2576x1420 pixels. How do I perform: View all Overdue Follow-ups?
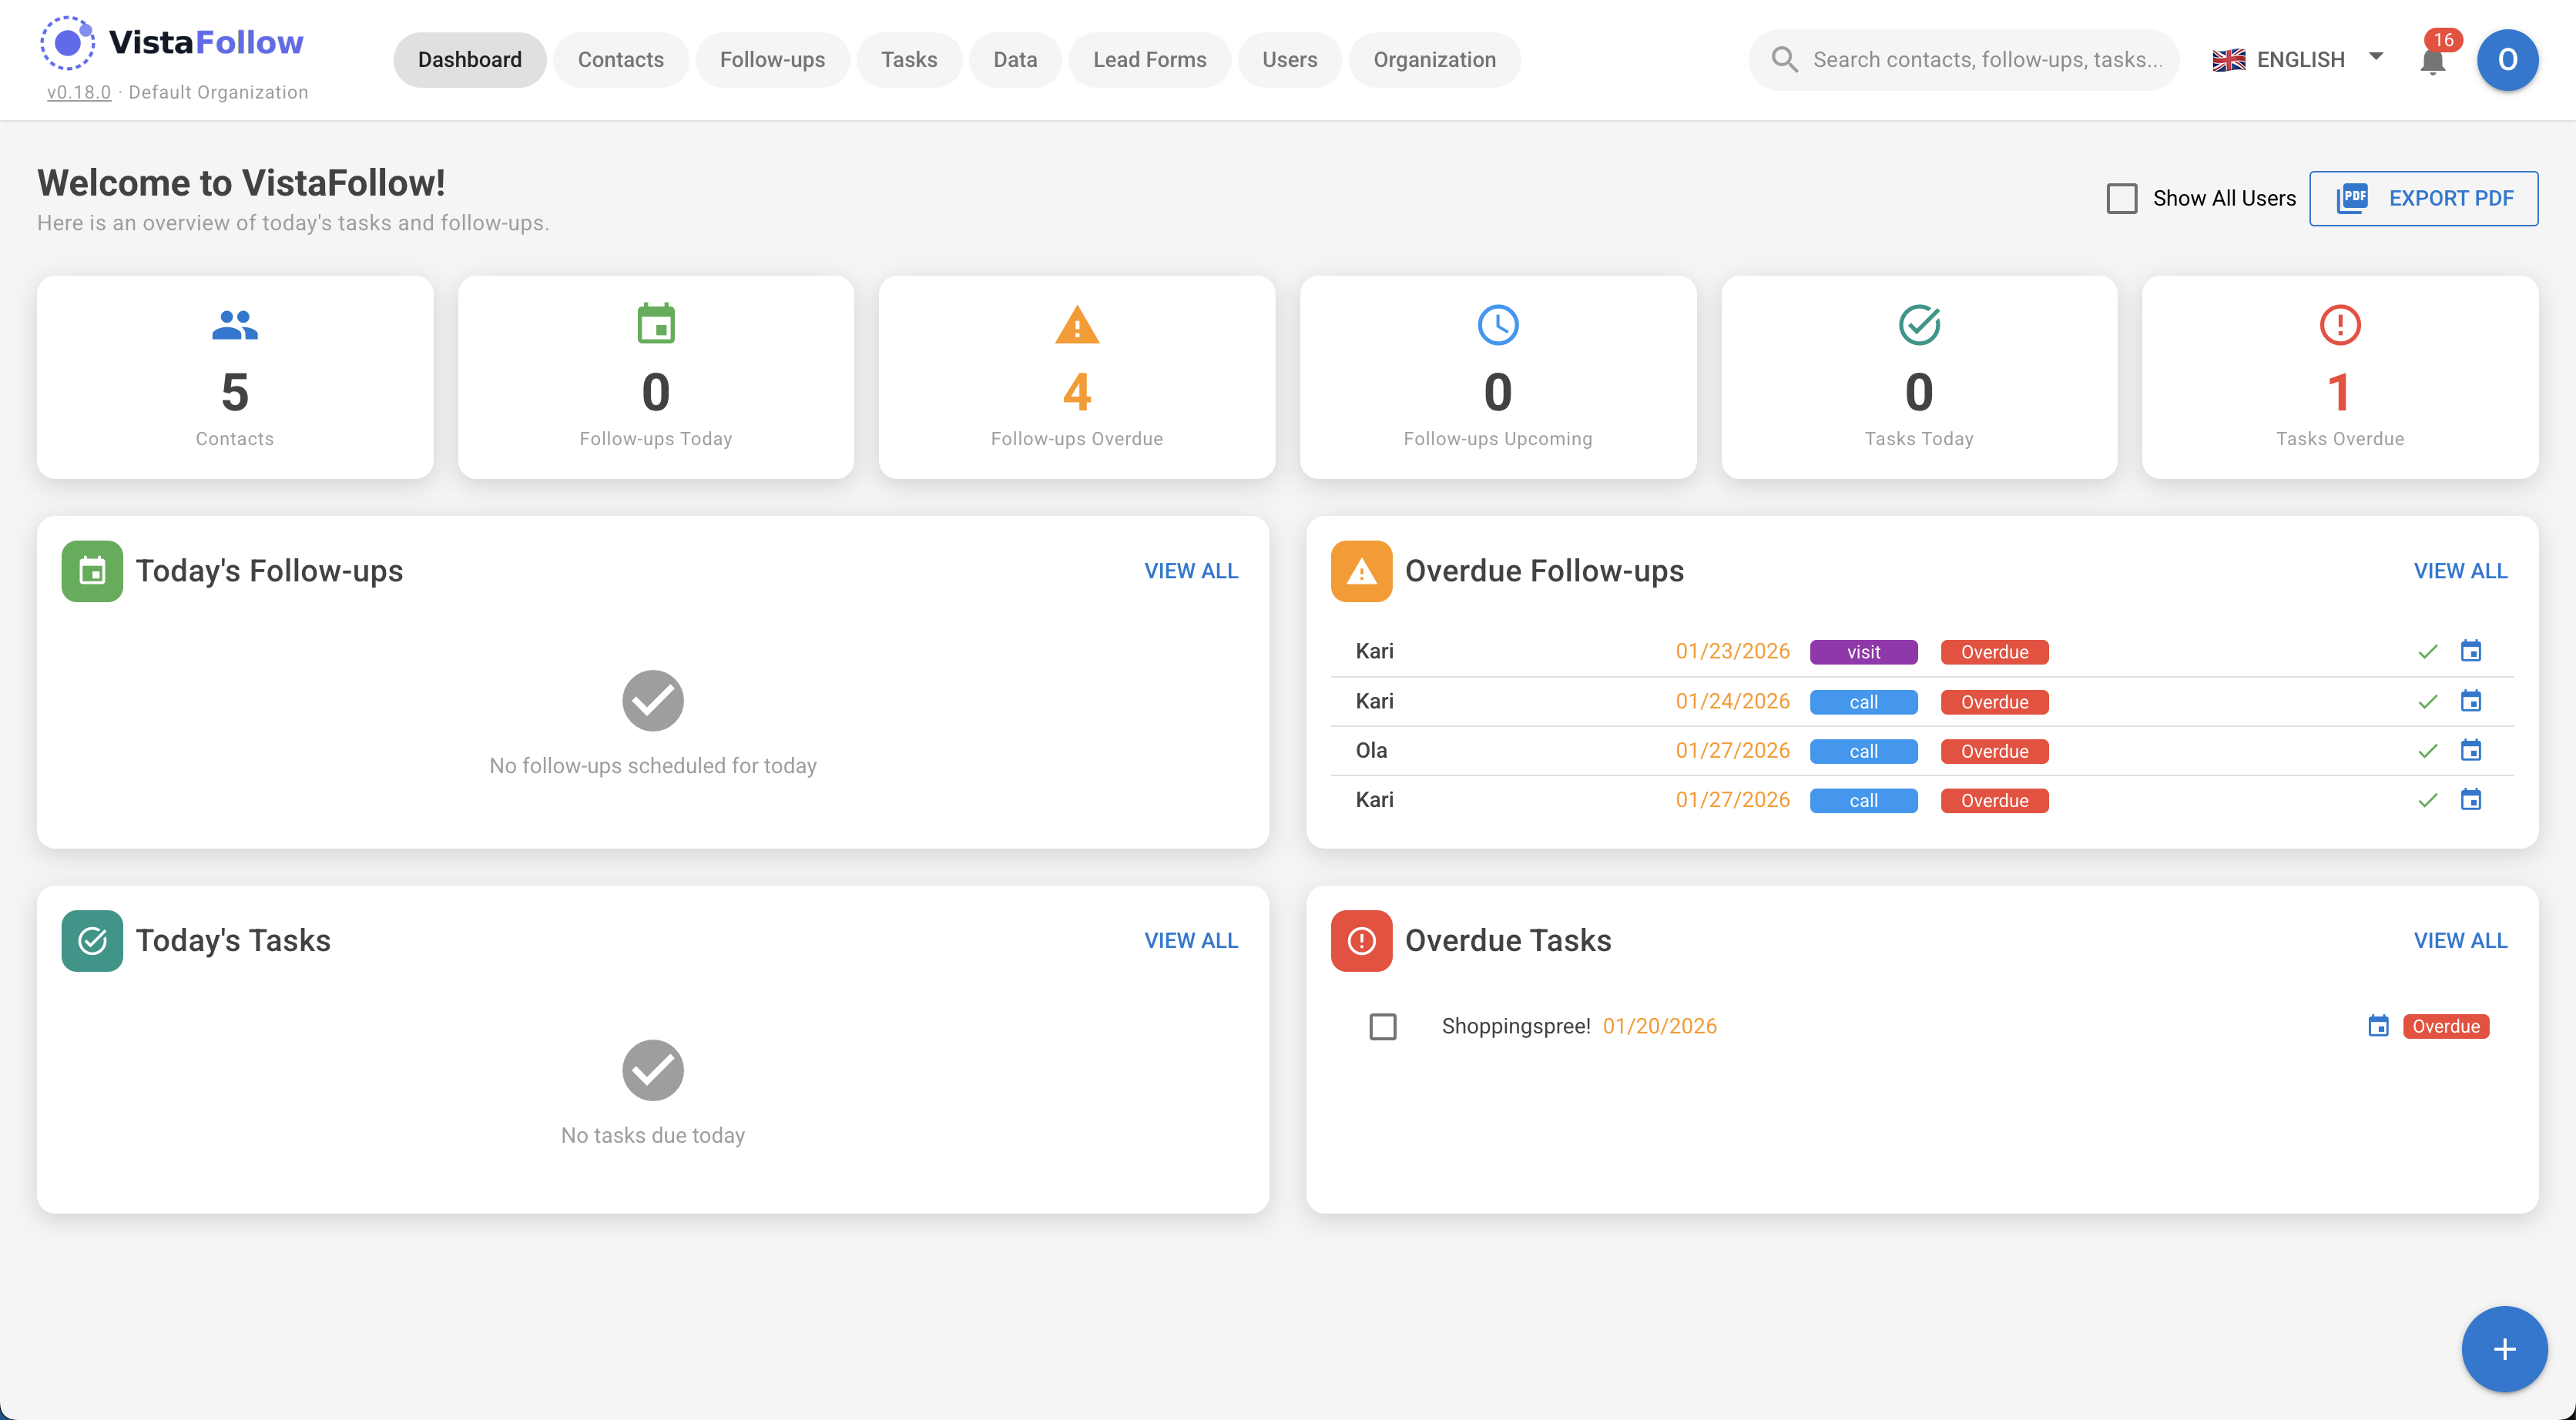point(2460,570)
